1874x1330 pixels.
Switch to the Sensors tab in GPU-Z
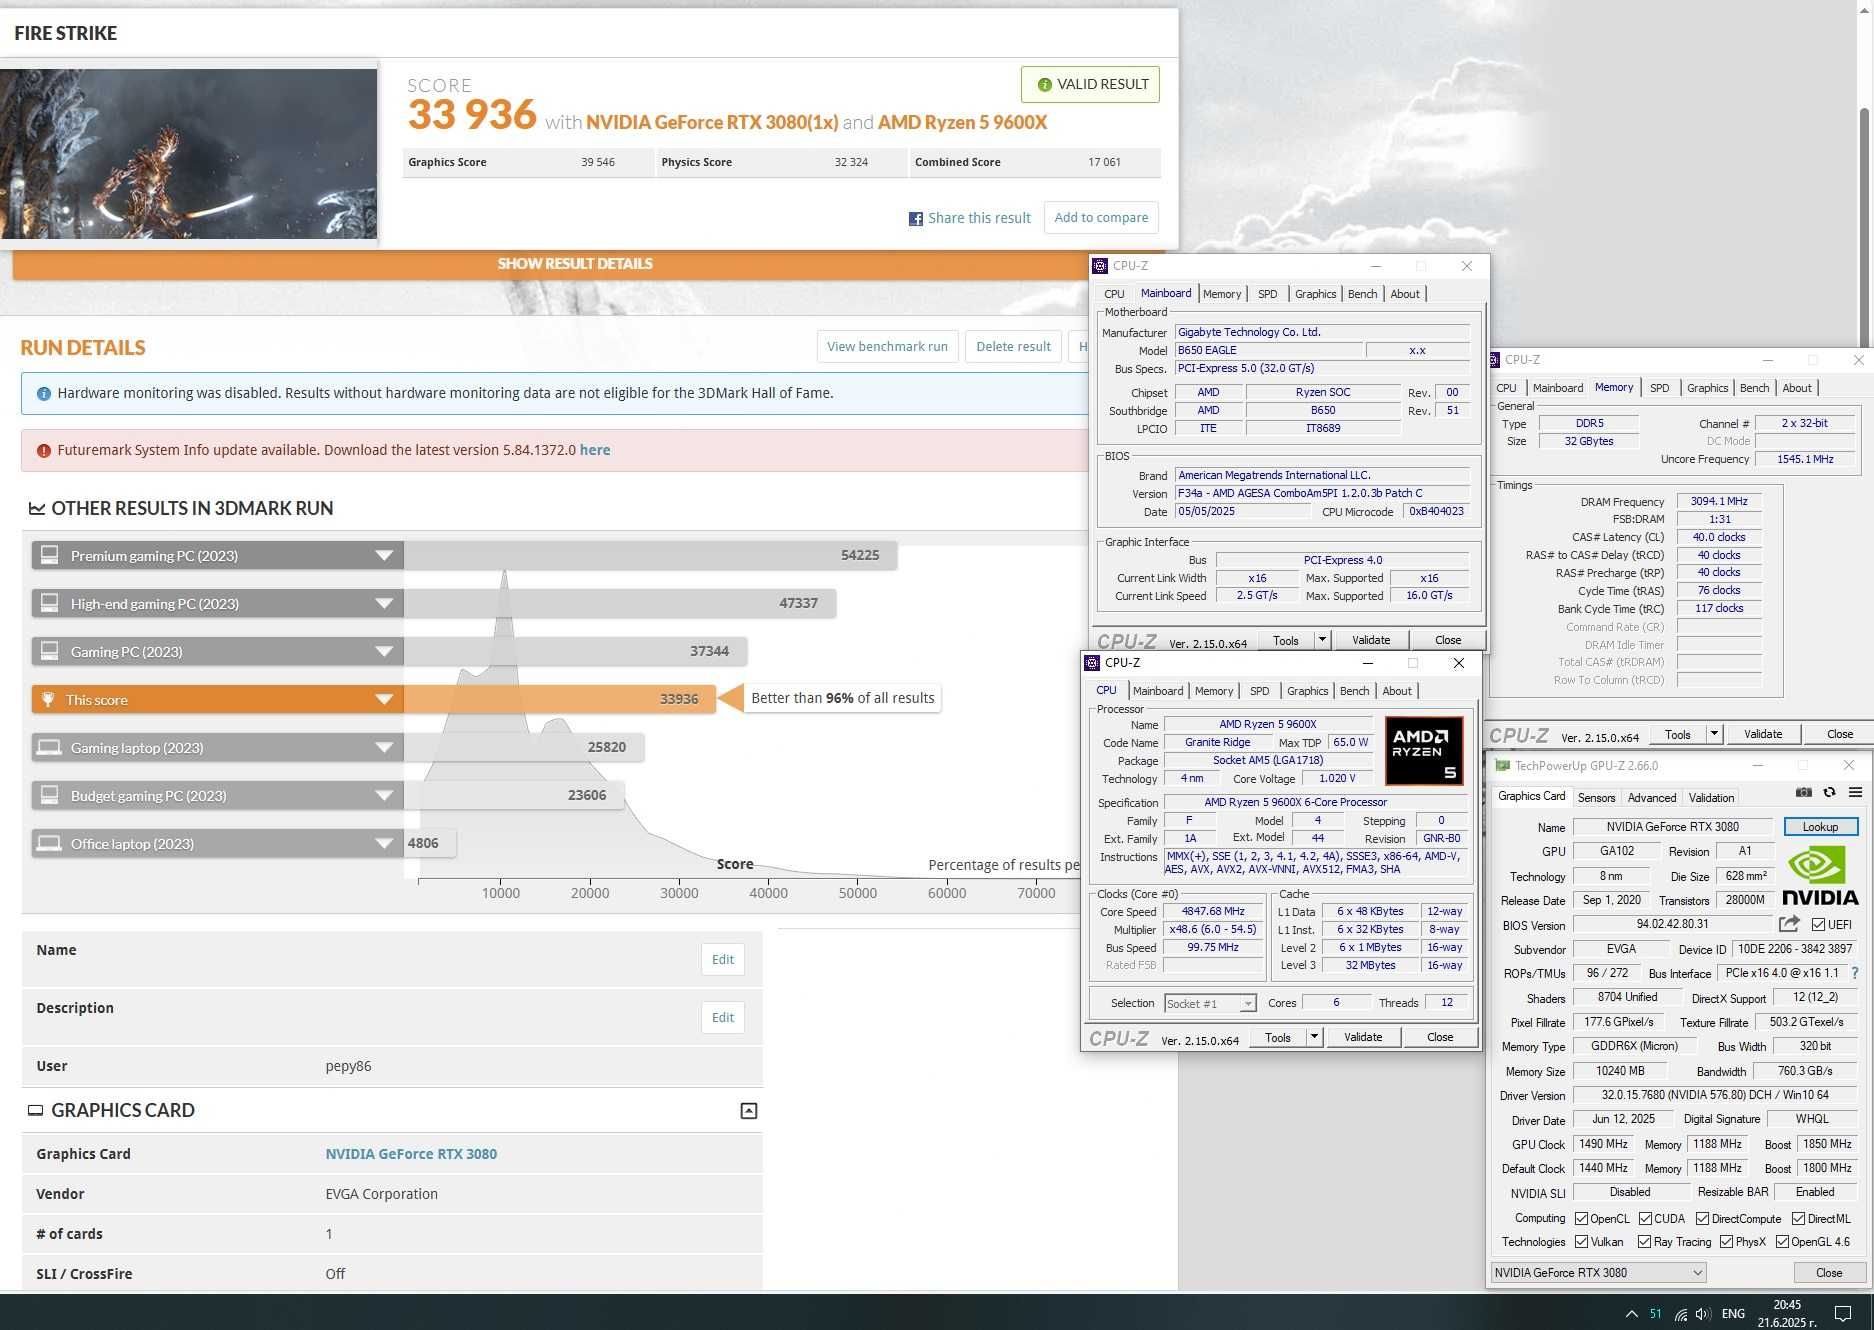point(1596,798)
